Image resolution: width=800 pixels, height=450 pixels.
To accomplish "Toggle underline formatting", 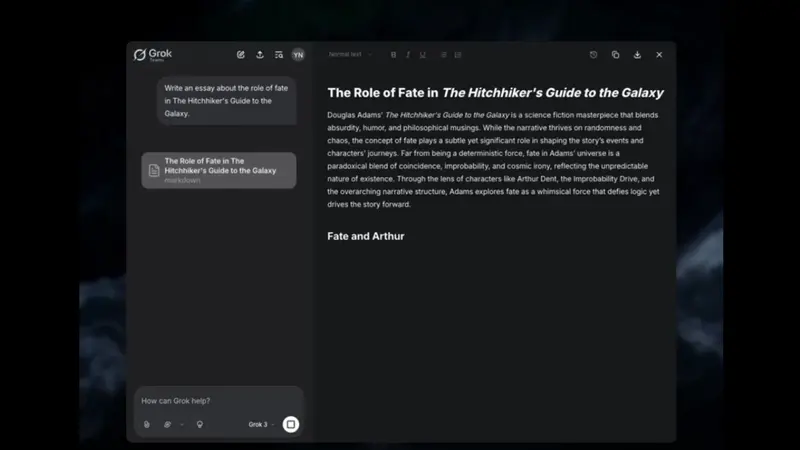I will 422,55.
